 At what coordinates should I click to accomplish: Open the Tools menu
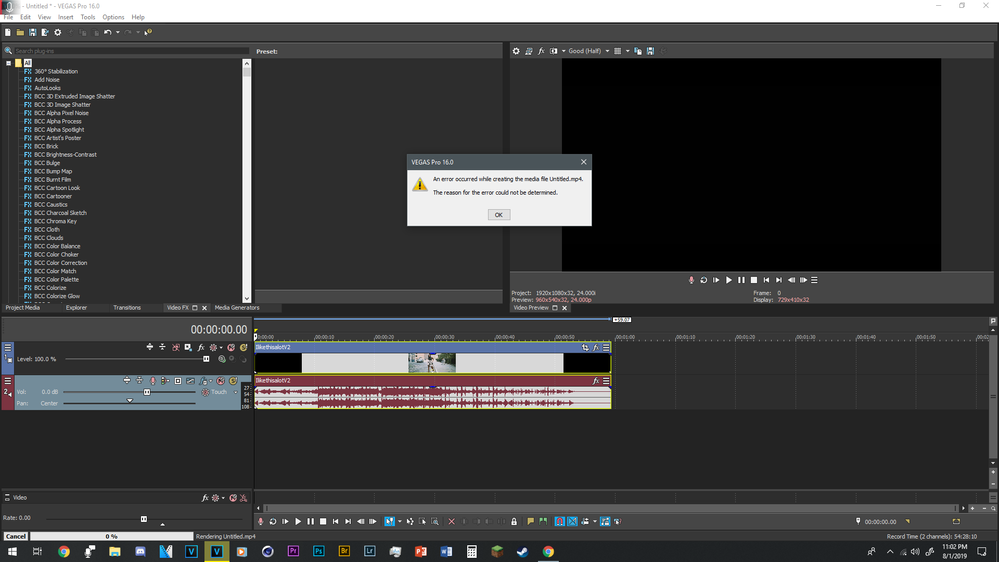[88, 17]
